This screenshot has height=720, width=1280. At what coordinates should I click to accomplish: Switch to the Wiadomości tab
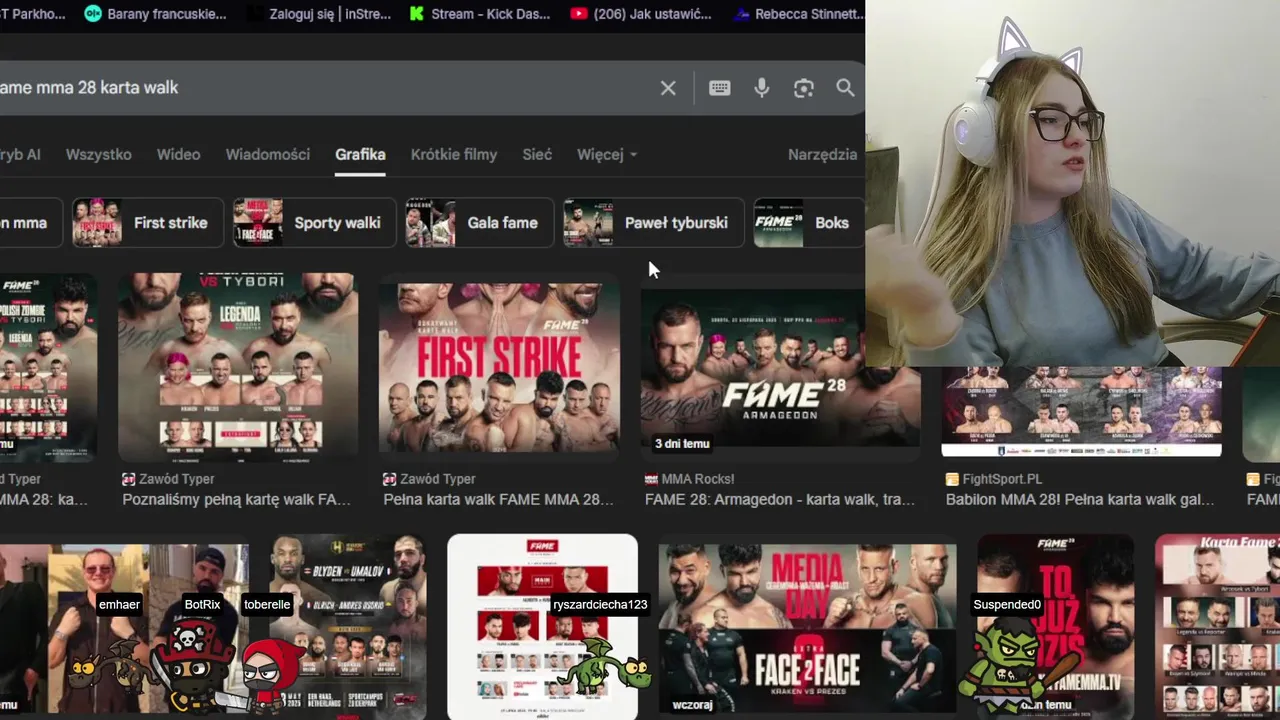coord(267,154)
